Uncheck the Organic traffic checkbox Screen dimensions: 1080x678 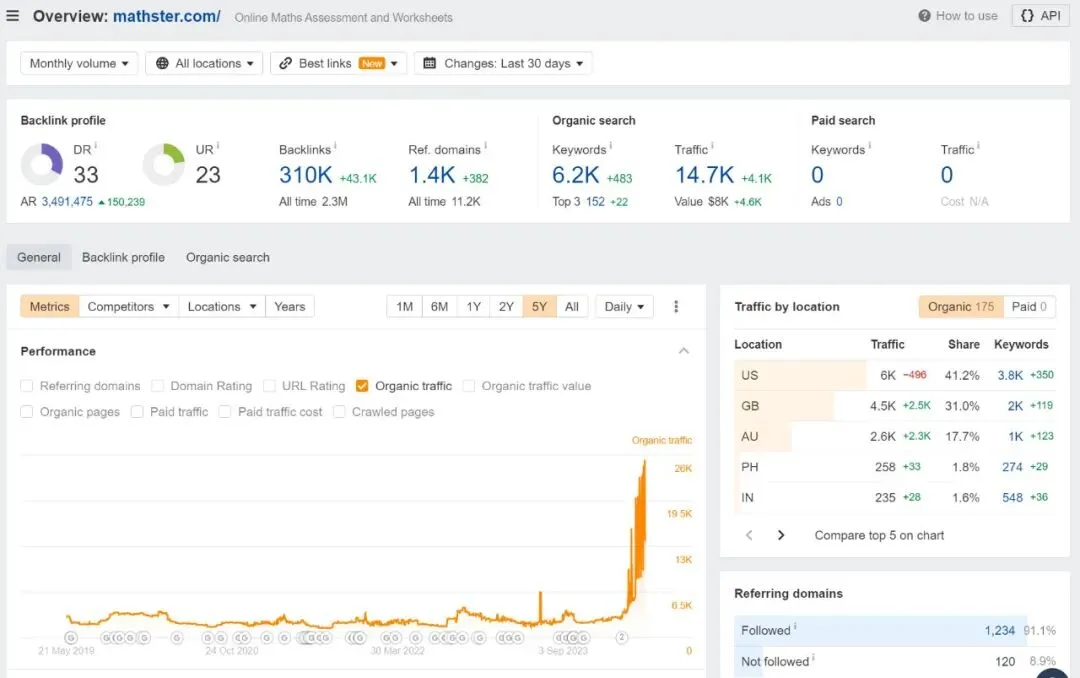(x=362, y=386)
